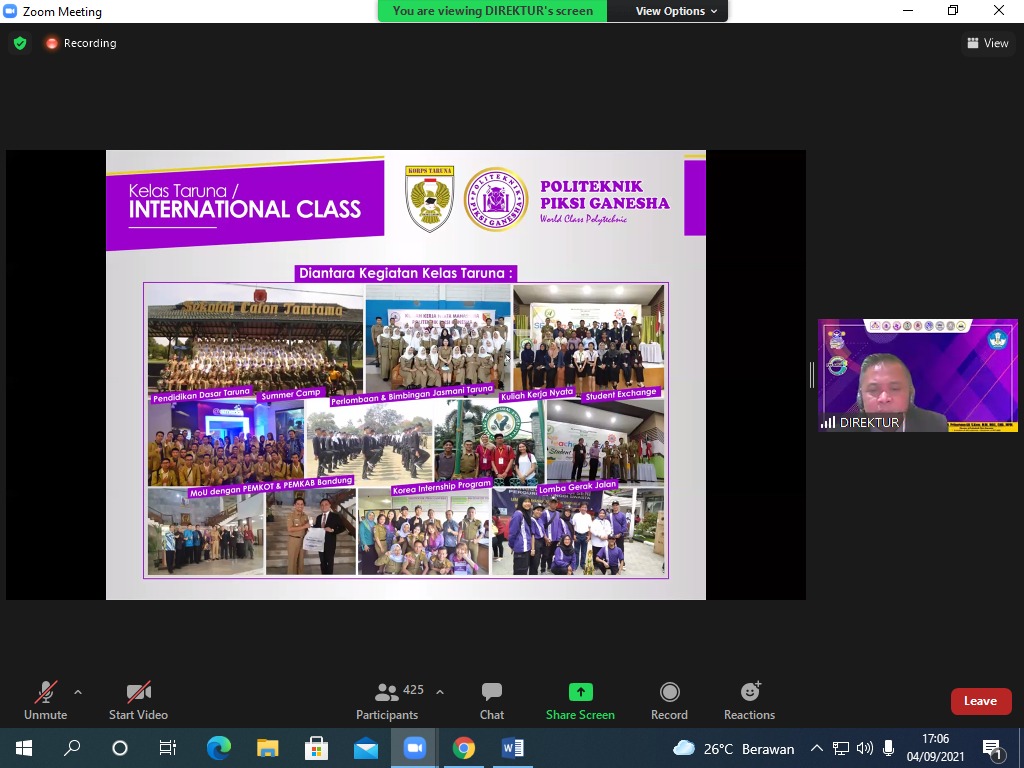Open the weather widget showing 26°C Berawan
Viewport: 1024px width, 768px height.
pyautogui.click(x=733, y=748)
